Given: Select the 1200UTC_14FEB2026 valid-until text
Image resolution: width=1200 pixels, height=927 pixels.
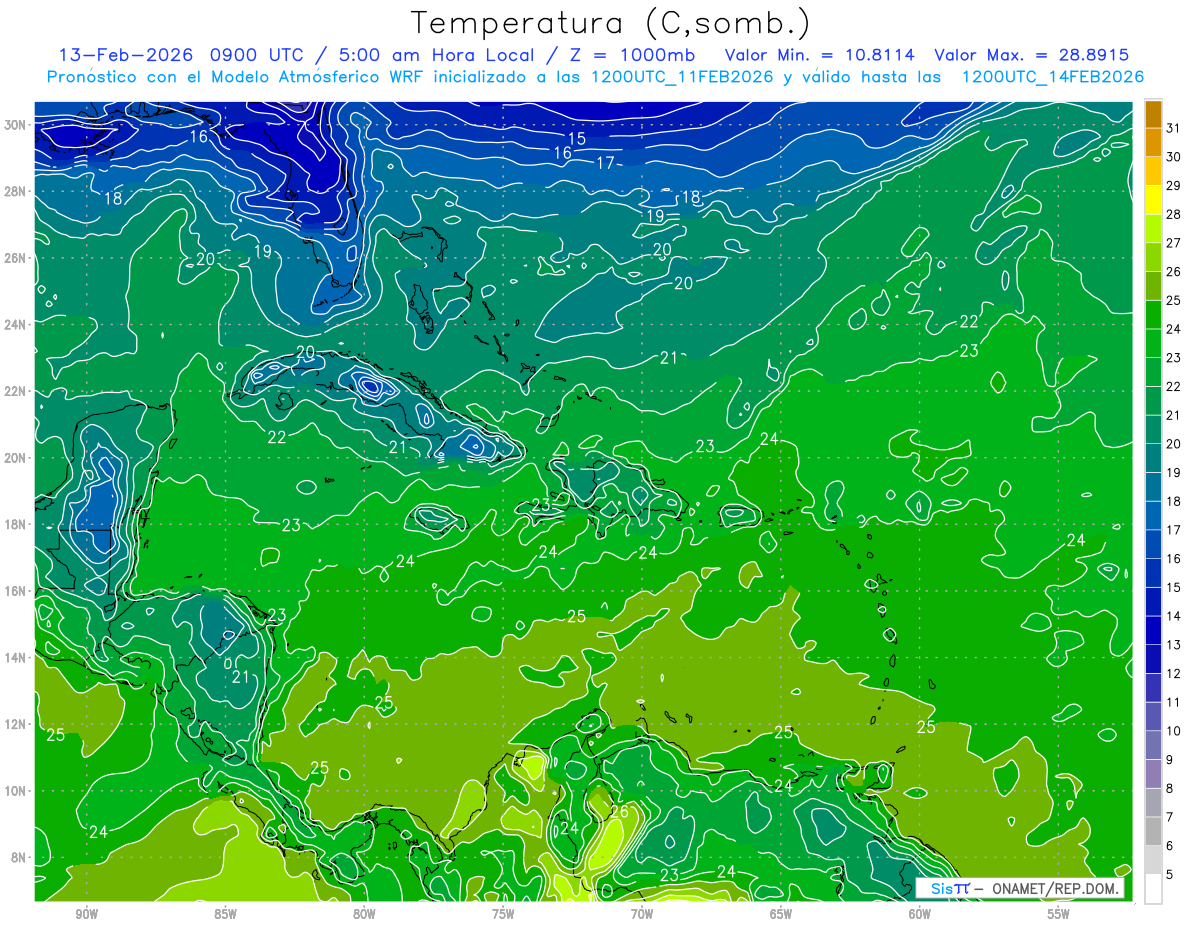Looking at the screenshot, I should 1052,77.
